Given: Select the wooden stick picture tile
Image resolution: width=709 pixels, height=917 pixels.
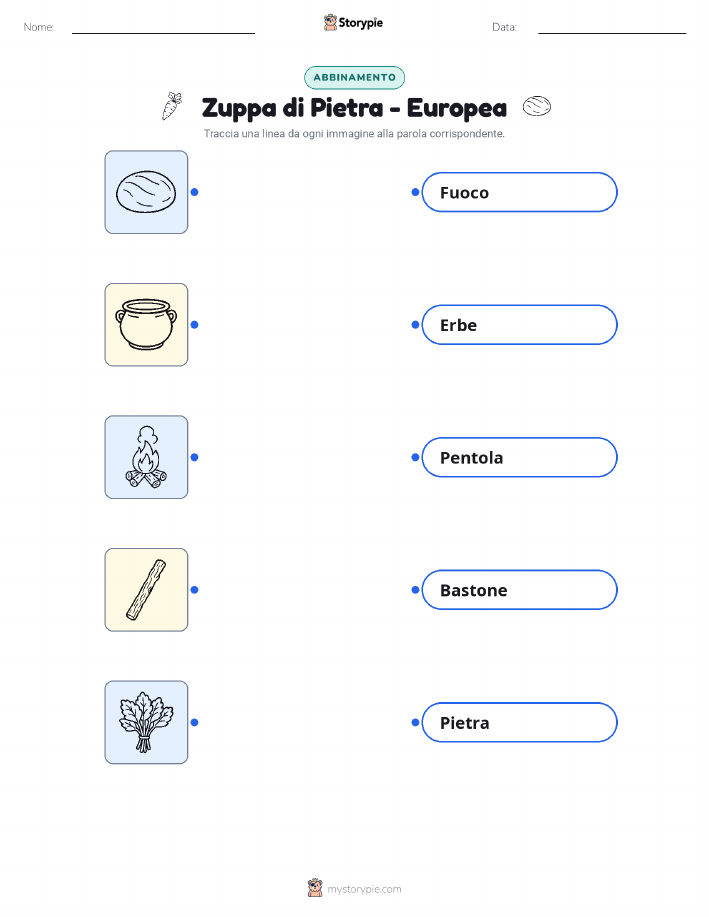Looking at the screenshot, I should pyautogui.click(x=146, y=590).
